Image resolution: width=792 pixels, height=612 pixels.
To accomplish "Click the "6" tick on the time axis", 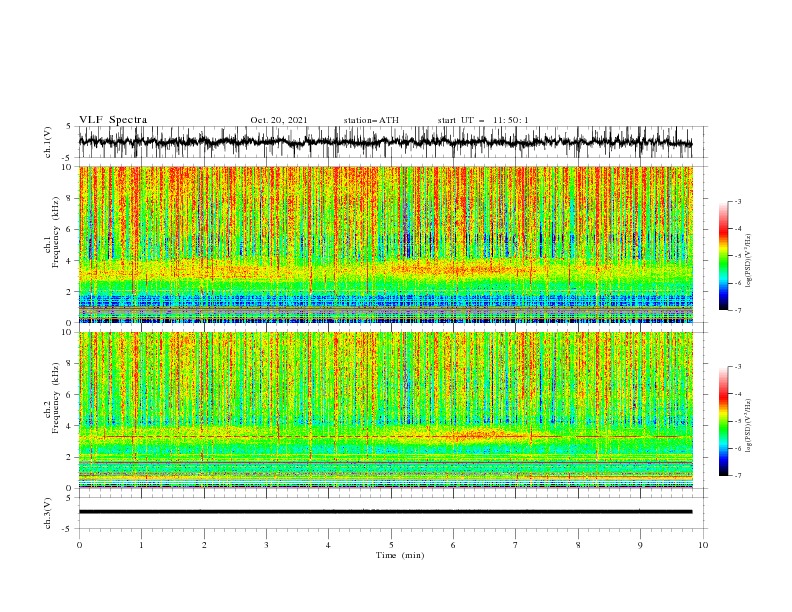I will coord(453,545).
